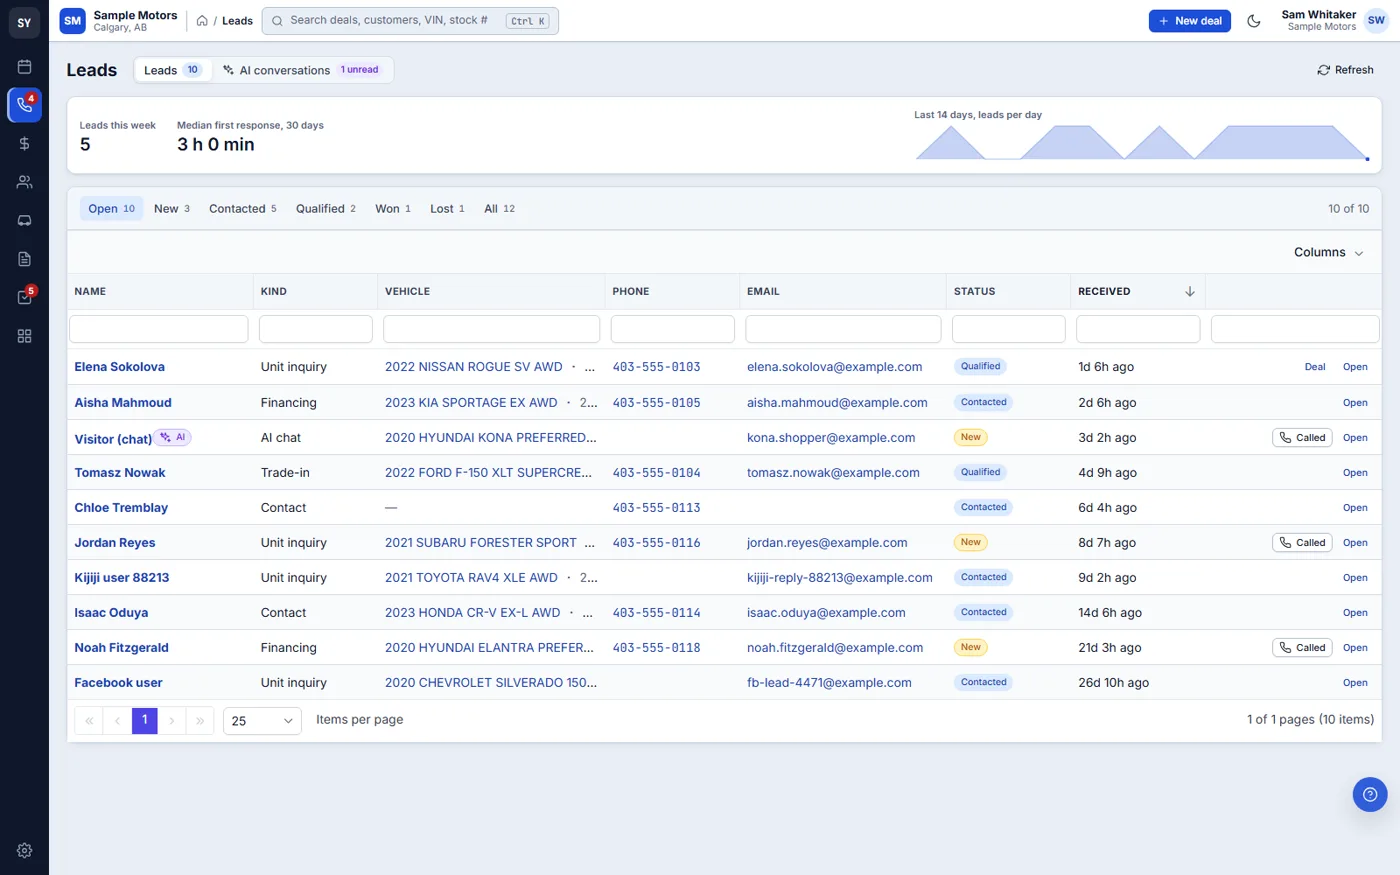Click the Kijiji user 88213 name
Image resolution: width=1400 pixels, height=875 pixels.
(x=122, y=578)
